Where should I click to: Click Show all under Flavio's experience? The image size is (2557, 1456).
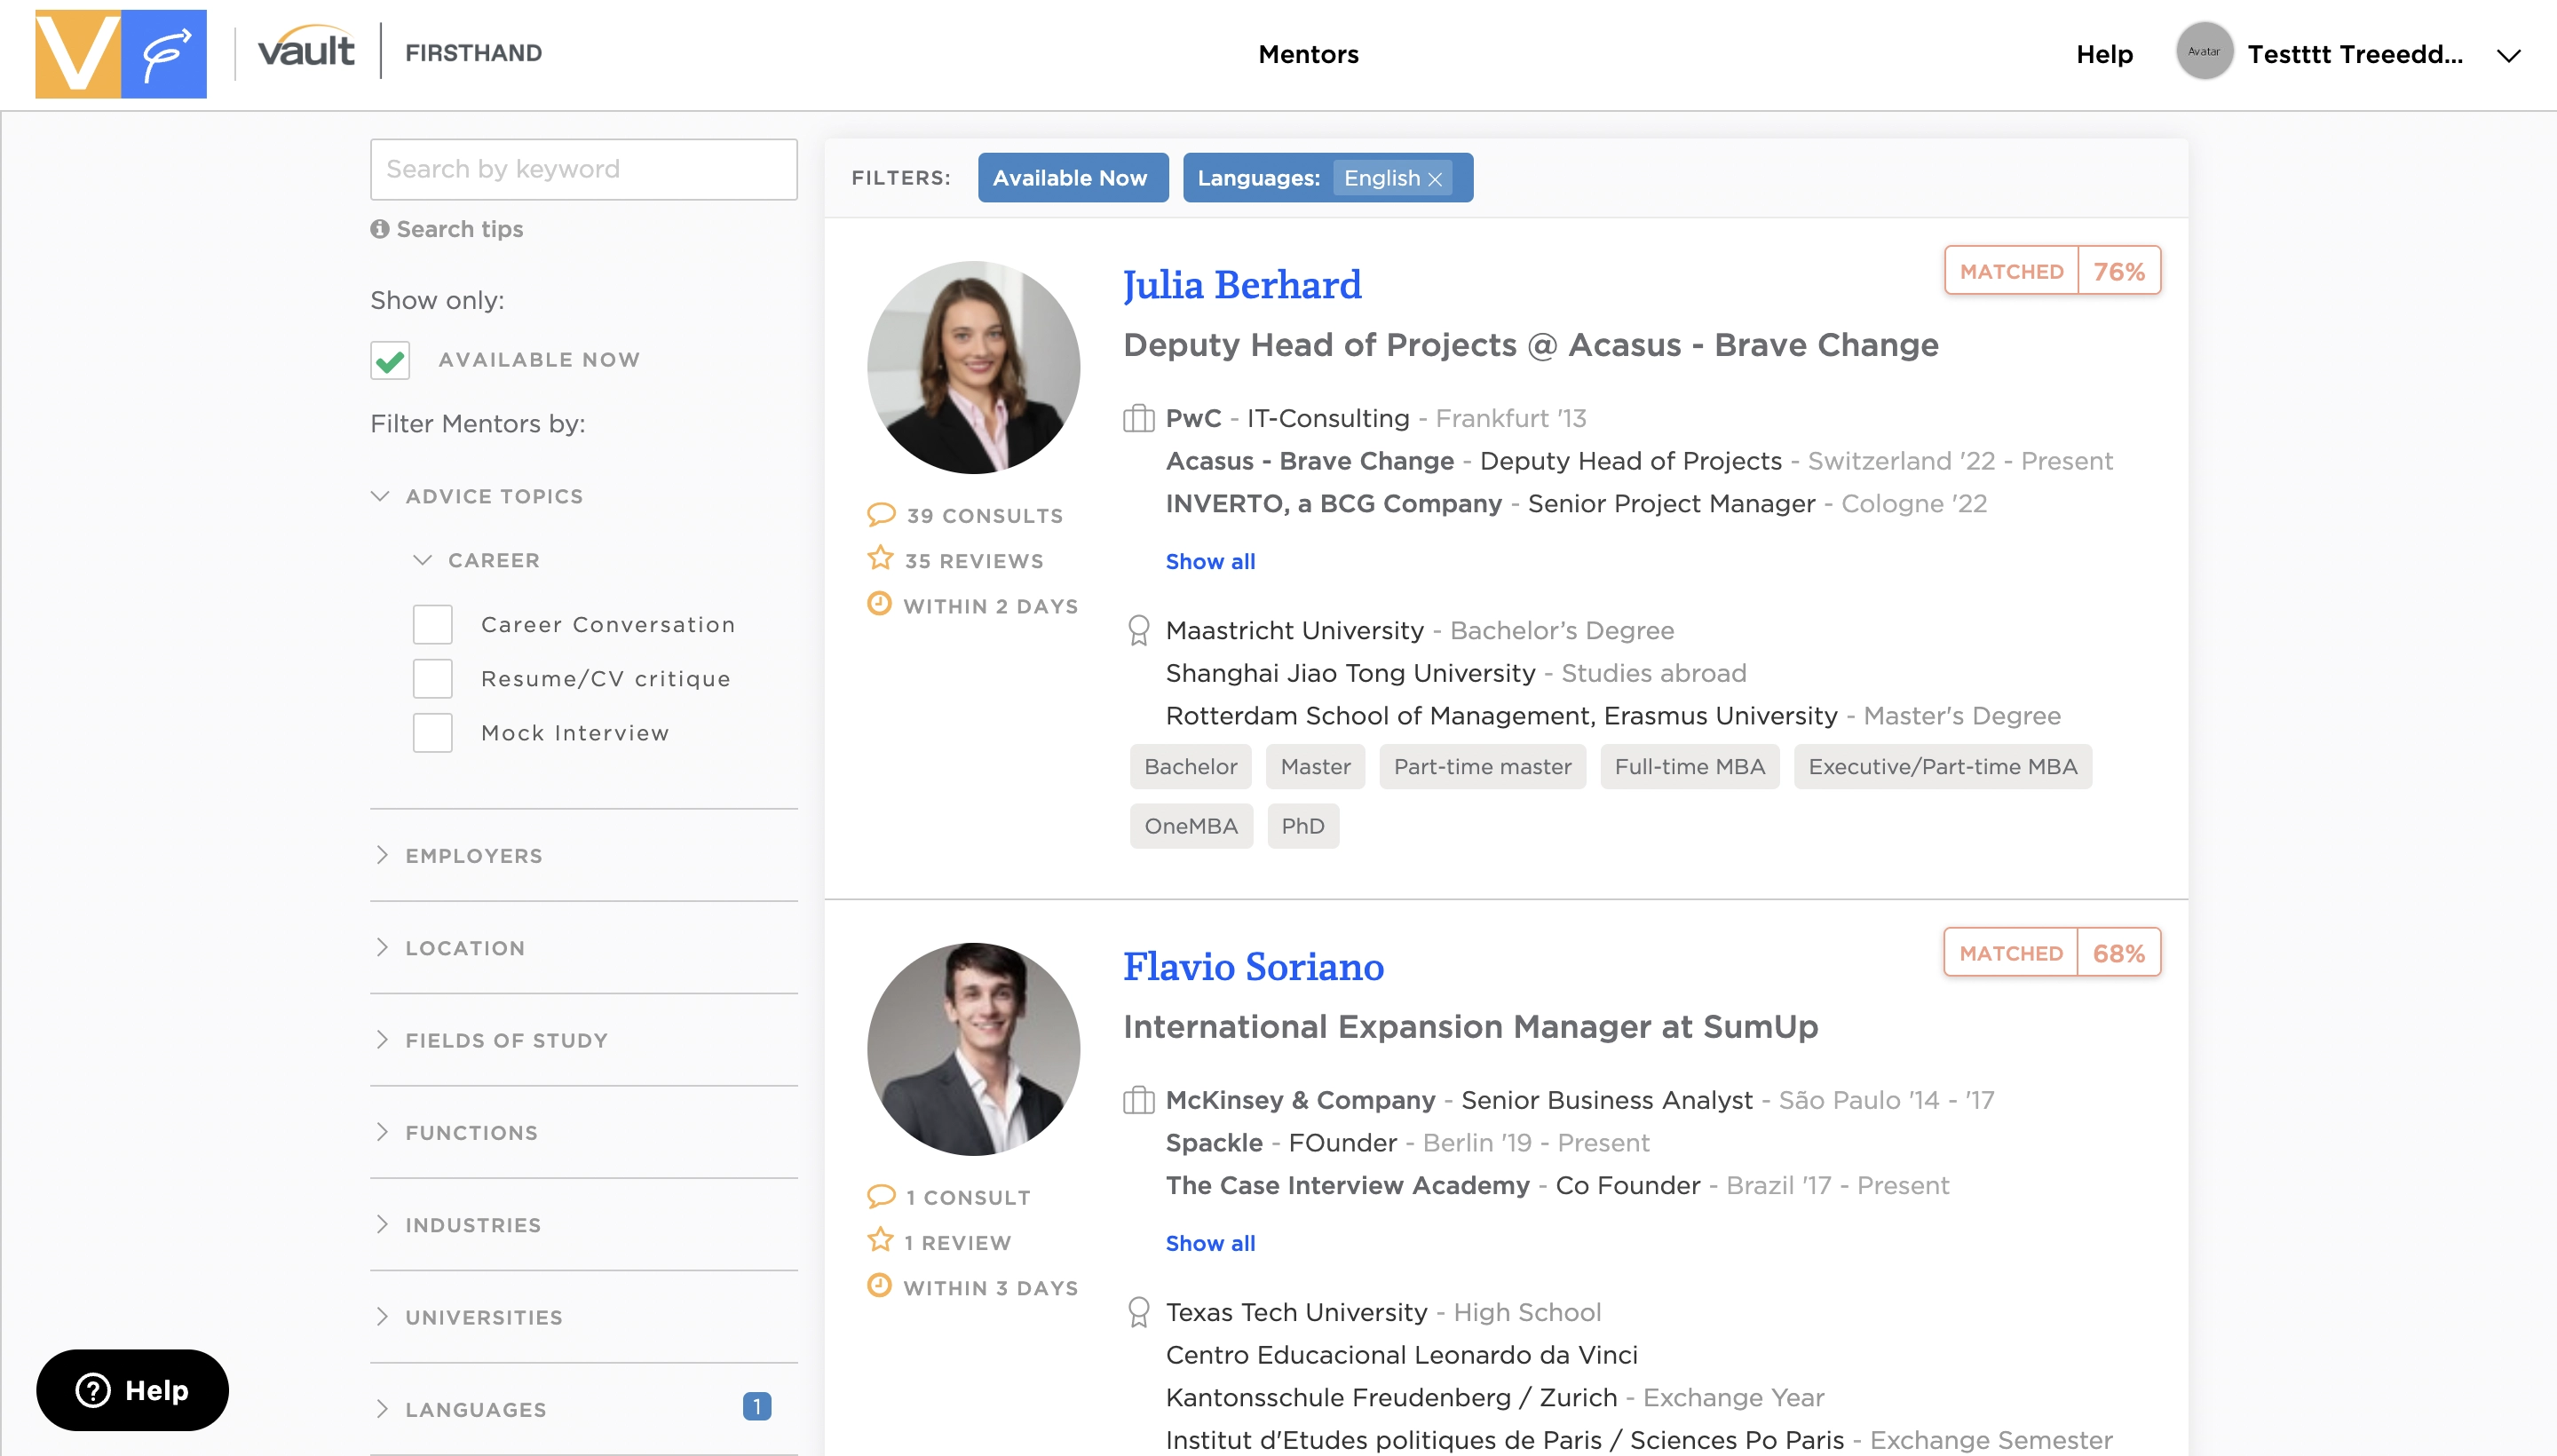coord(1210,1243)
